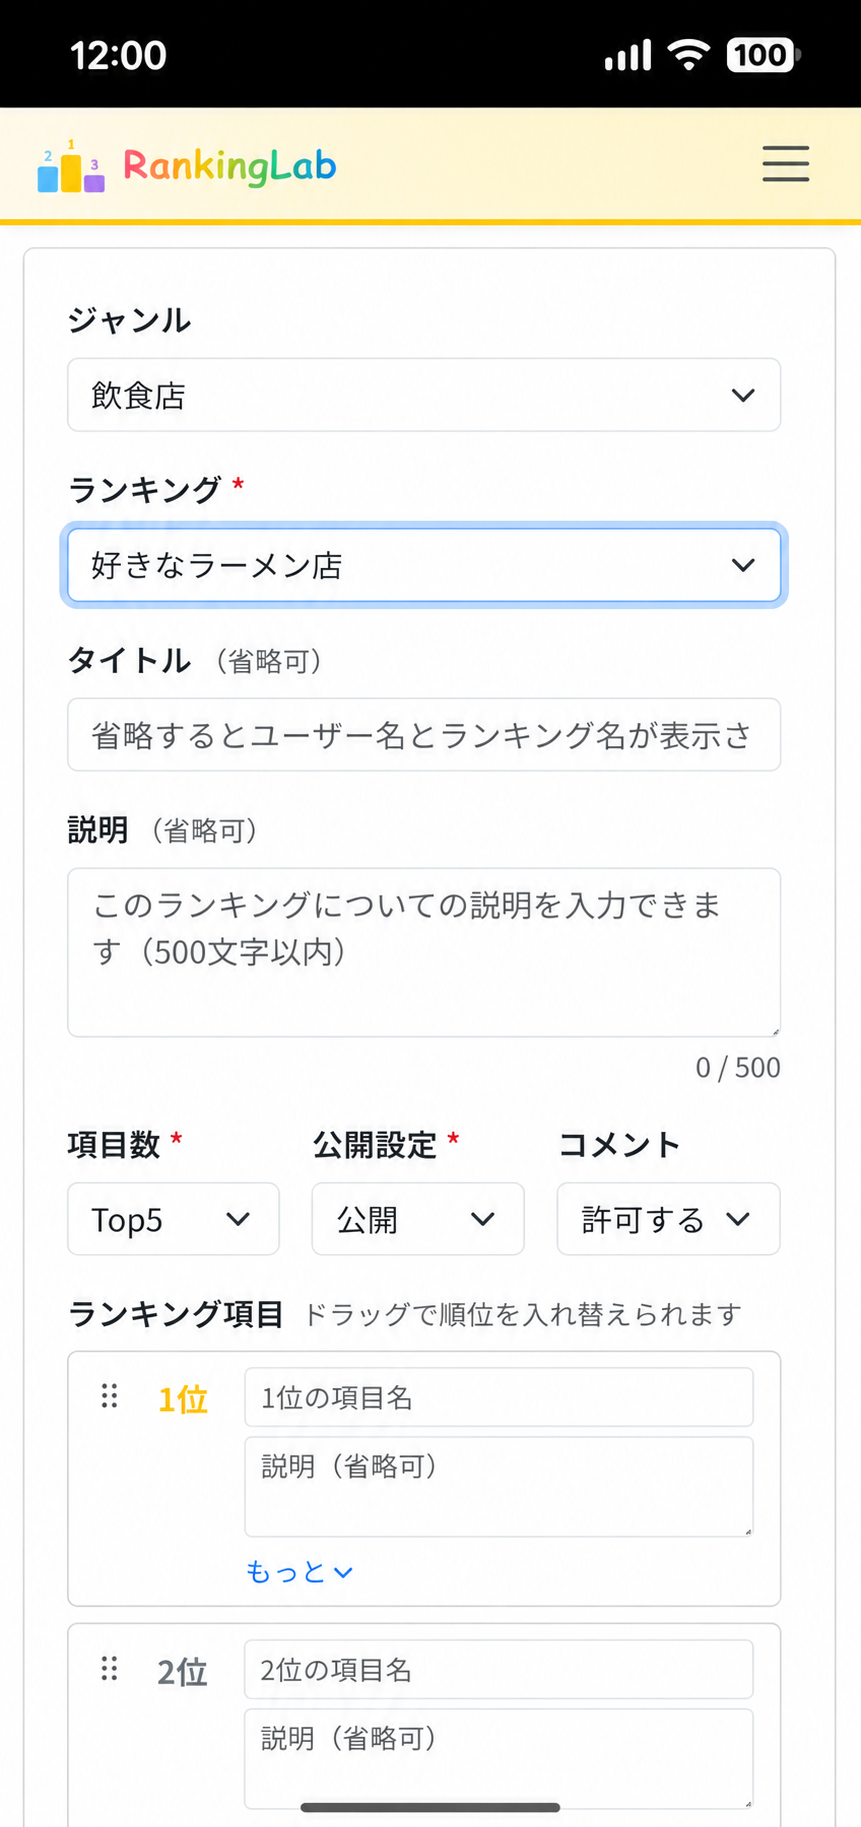Viewport: 861px width, 1827px height.
Task: Tap the drag handle for 1位
Action: (x=110, y=1396)
